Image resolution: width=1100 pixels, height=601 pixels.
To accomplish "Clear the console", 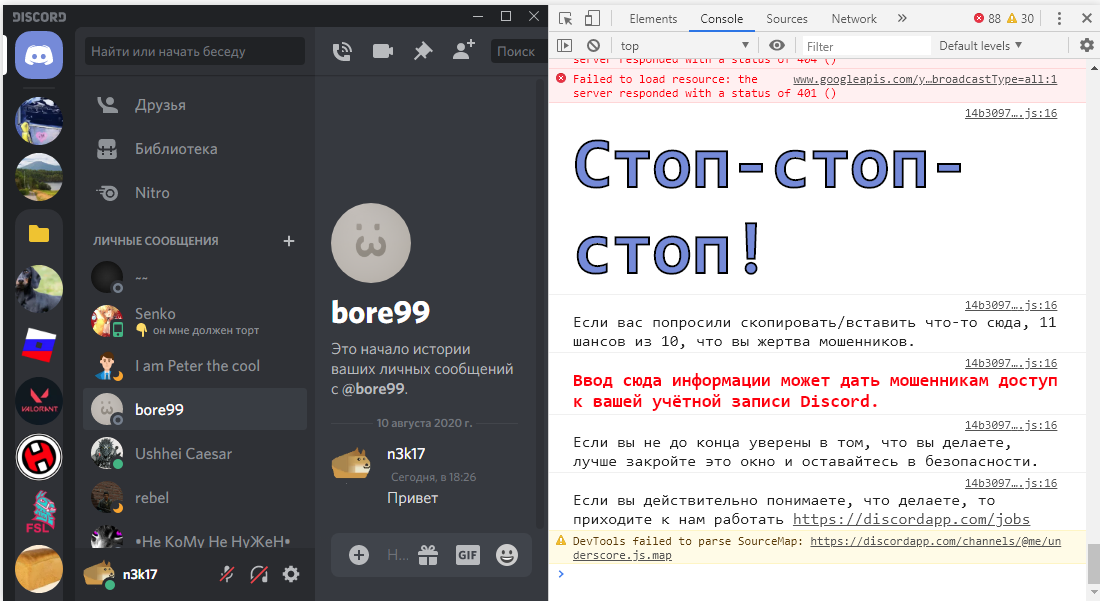I will coord(593,46).
